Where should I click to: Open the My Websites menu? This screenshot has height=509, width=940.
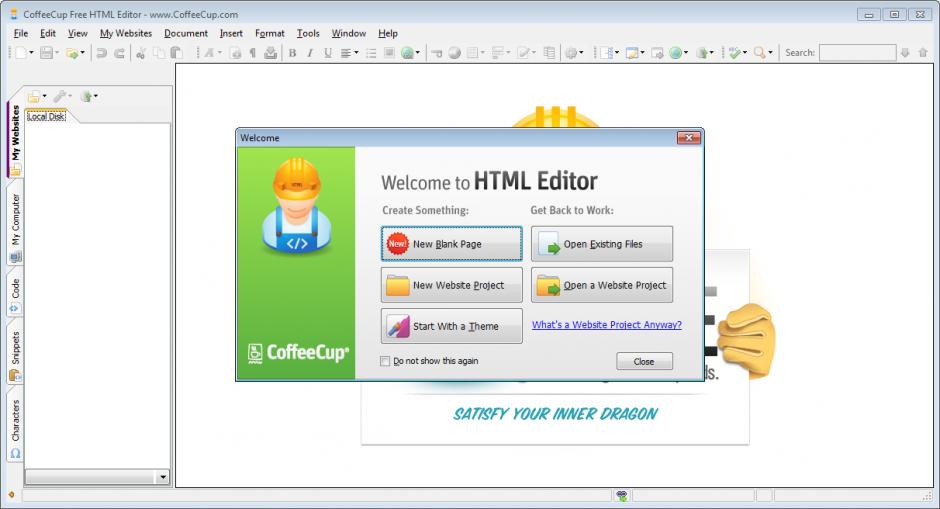pos(126,34)
